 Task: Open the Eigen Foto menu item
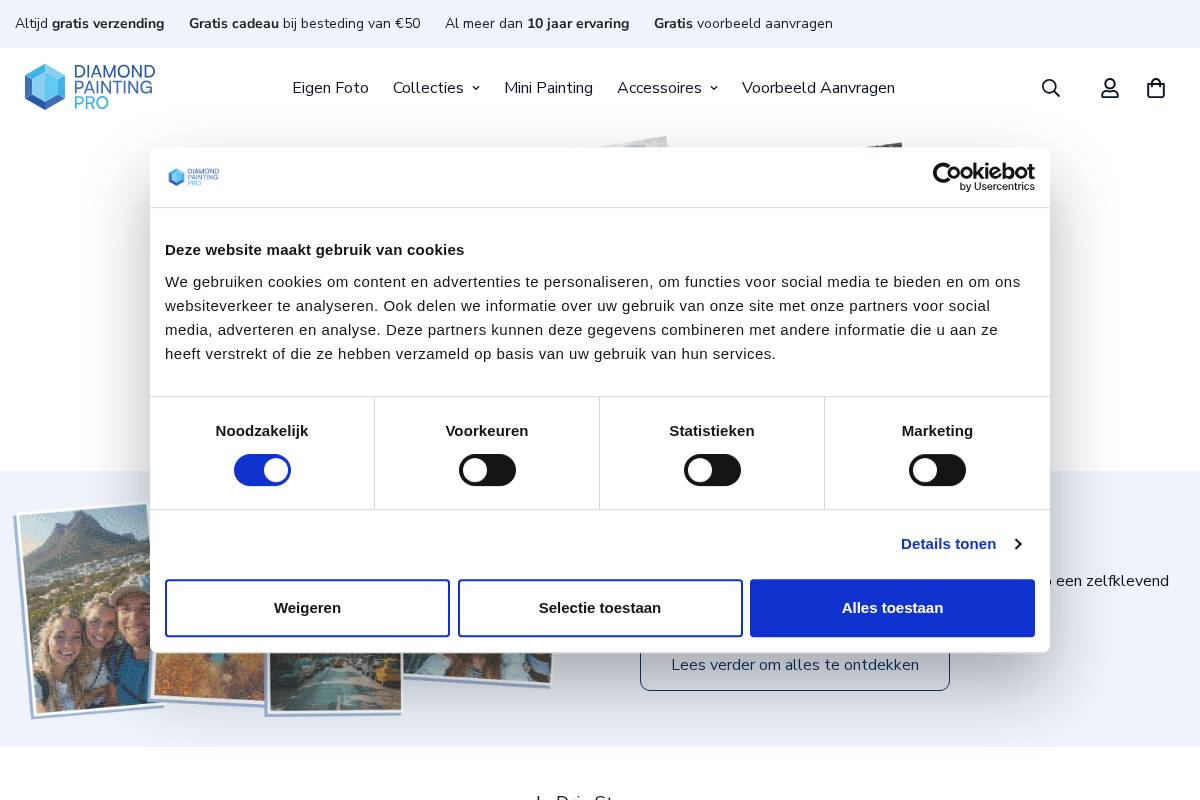tap(330, 88)
